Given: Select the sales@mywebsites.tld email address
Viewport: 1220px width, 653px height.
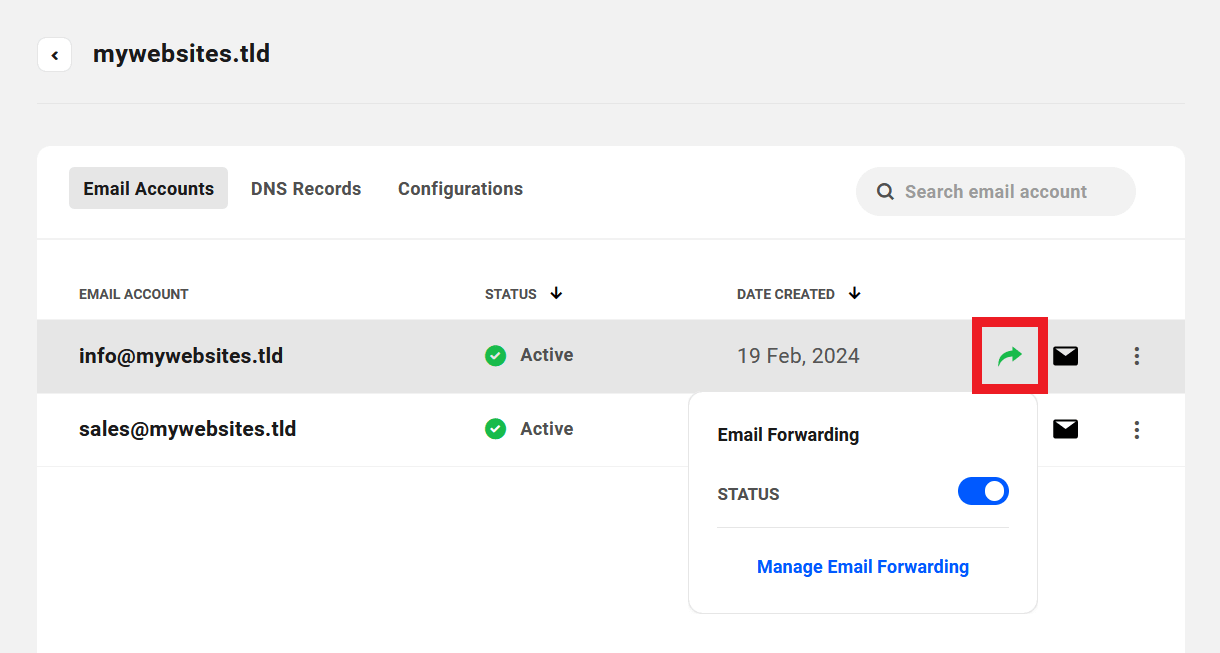Looking at the screenshot, I should pyautogui.click(x=188, y=429).
